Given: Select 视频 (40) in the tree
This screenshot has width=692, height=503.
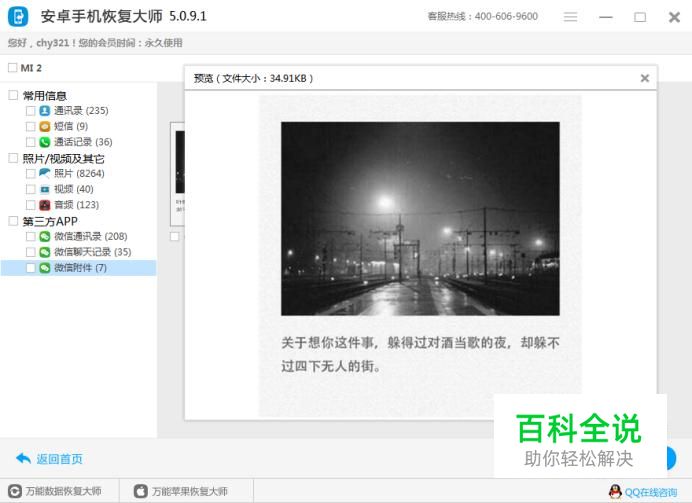Looking at the screenshot, I should (x=74, y=189).
